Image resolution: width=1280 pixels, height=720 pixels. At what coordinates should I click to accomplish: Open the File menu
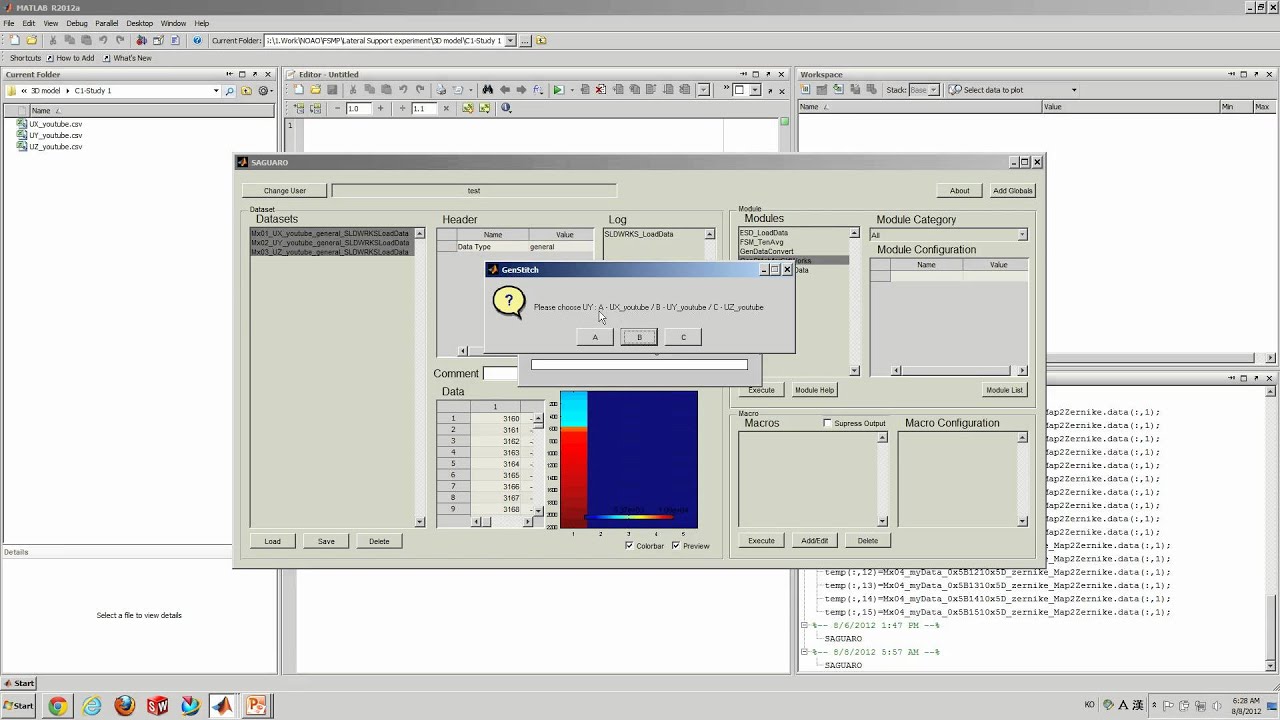tap(9, 23)
